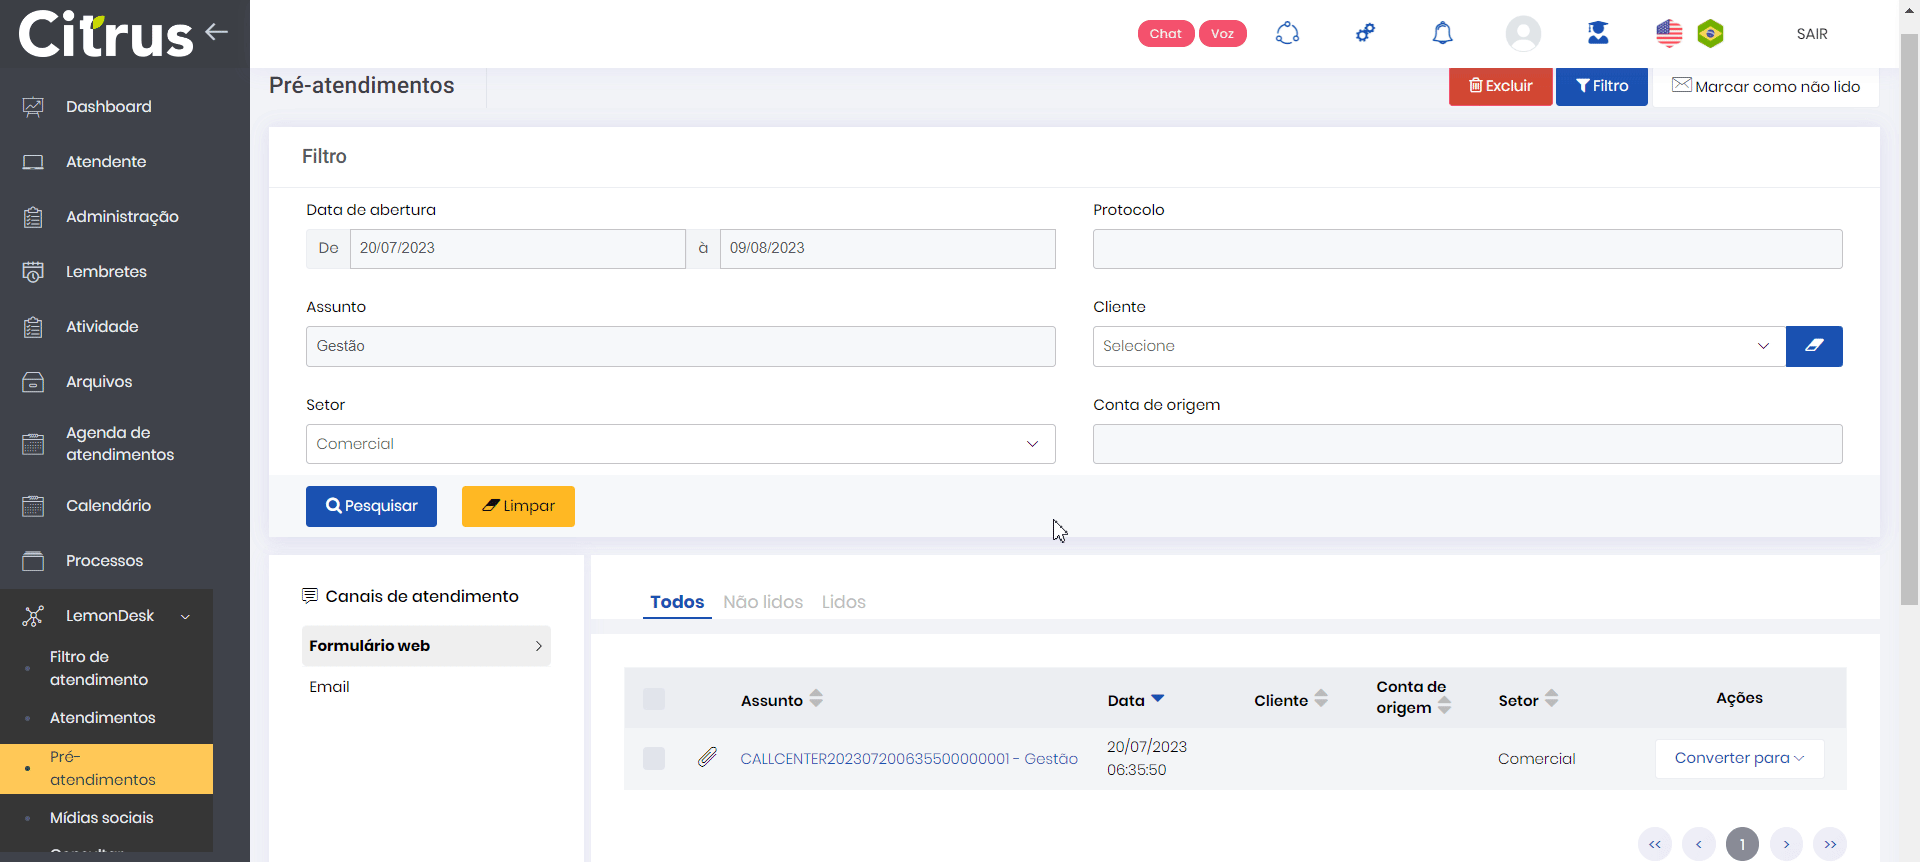Expand the Cliente Selecione dropdown
Screen dimensions: 1920x862
pos(1438,346)
